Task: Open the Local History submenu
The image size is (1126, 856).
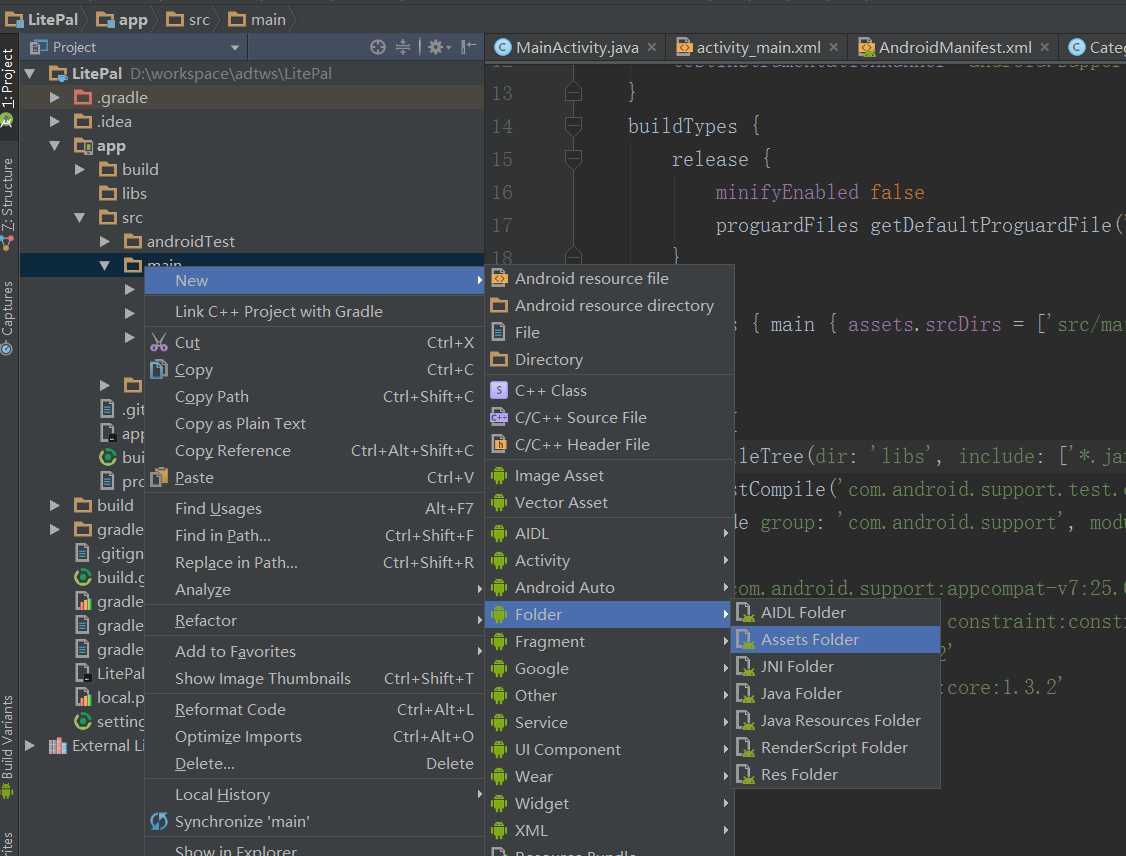Action: [x=315, y=794]
